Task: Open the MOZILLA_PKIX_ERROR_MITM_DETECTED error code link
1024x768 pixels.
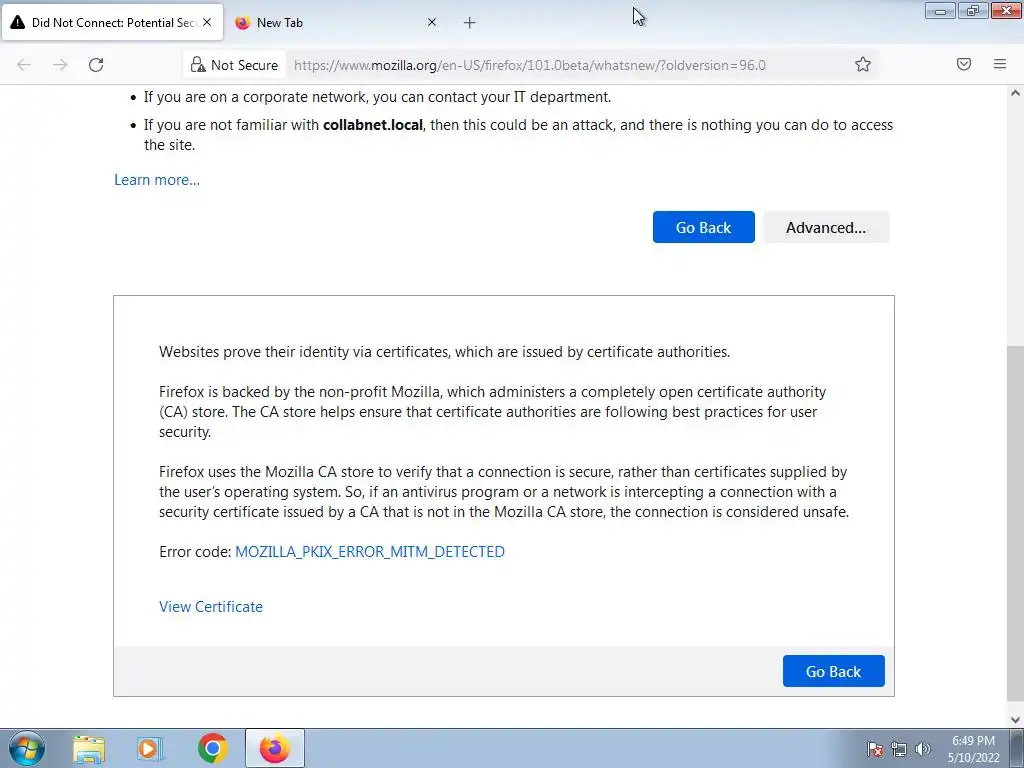Action: pyautogui.click(x=370, y=552)
